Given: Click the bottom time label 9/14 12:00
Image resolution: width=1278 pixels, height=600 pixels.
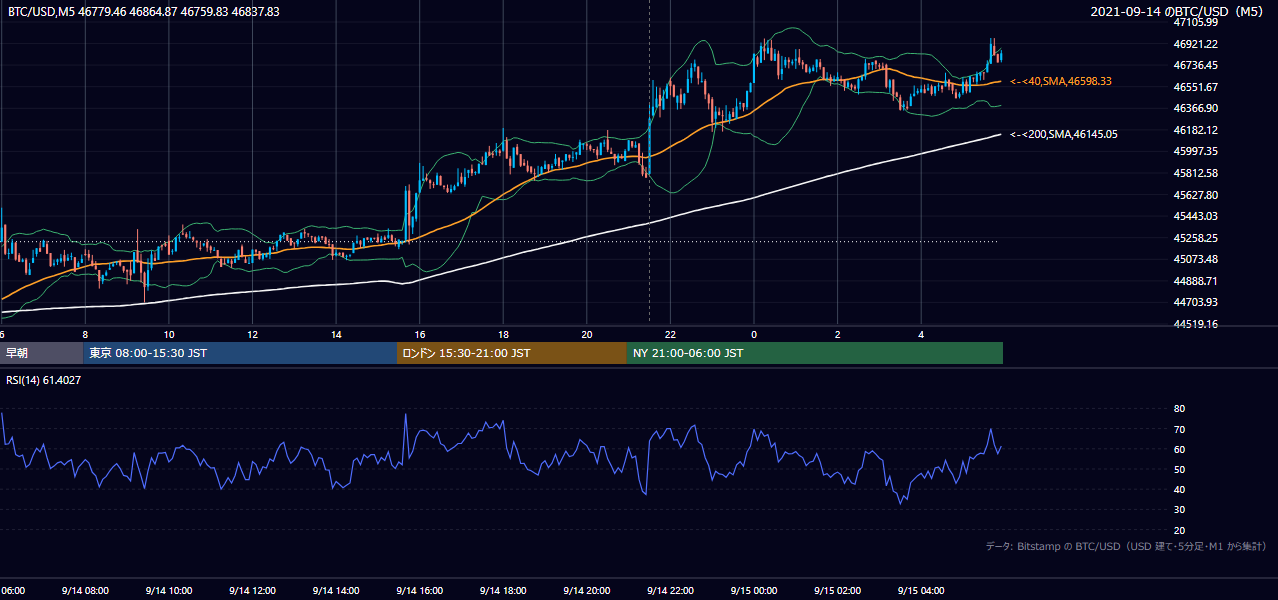Looking at the screenshot, I should coord(252,591).
